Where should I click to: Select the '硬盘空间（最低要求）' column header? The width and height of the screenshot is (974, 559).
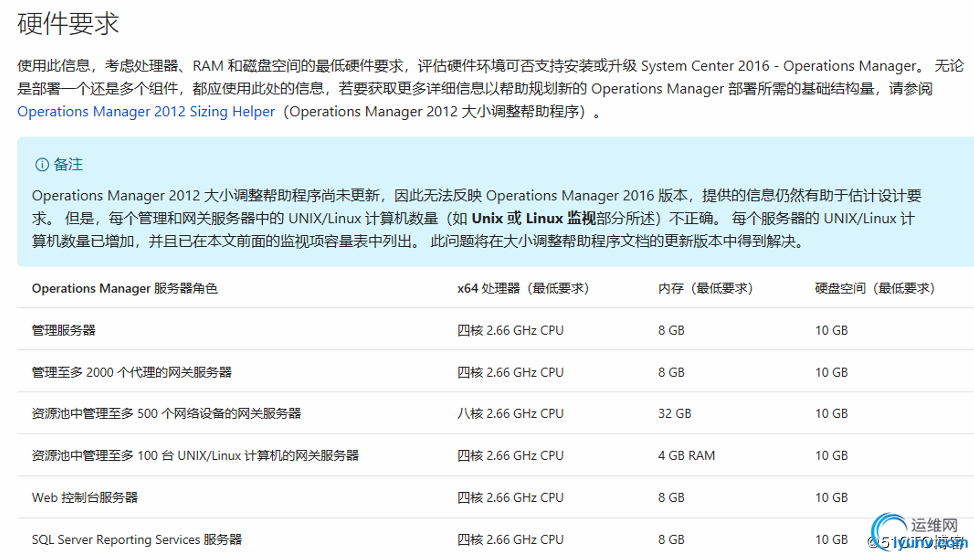pyautogui.click(x=875, y=289)
